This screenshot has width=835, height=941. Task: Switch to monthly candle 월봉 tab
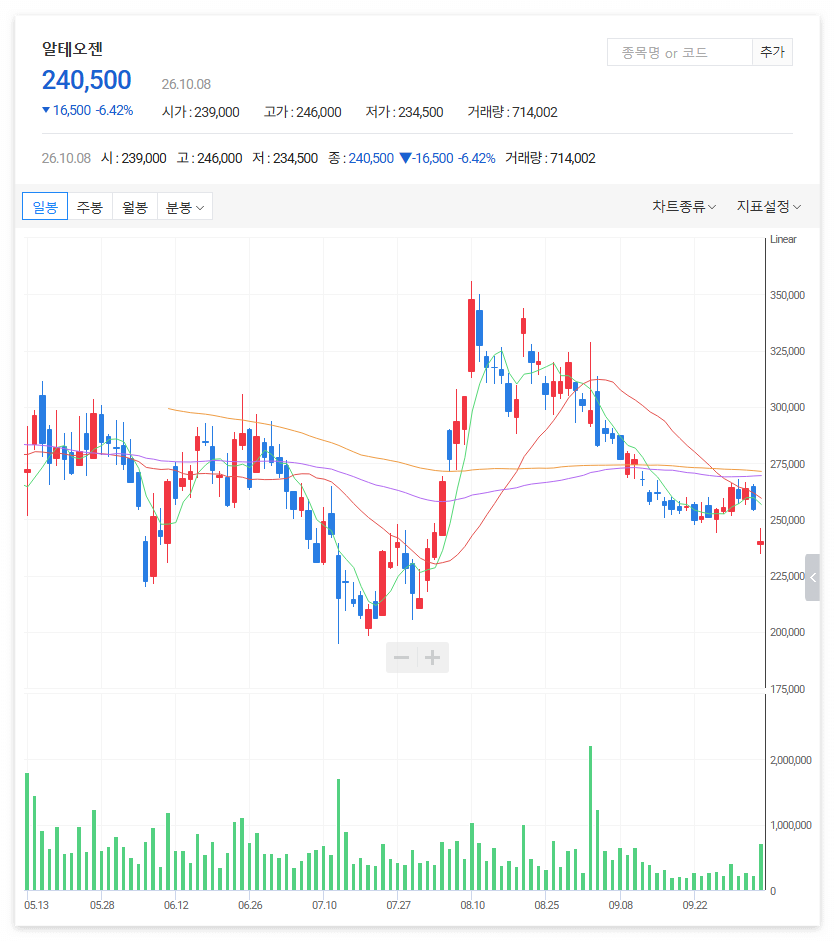(x=135, y=206)
